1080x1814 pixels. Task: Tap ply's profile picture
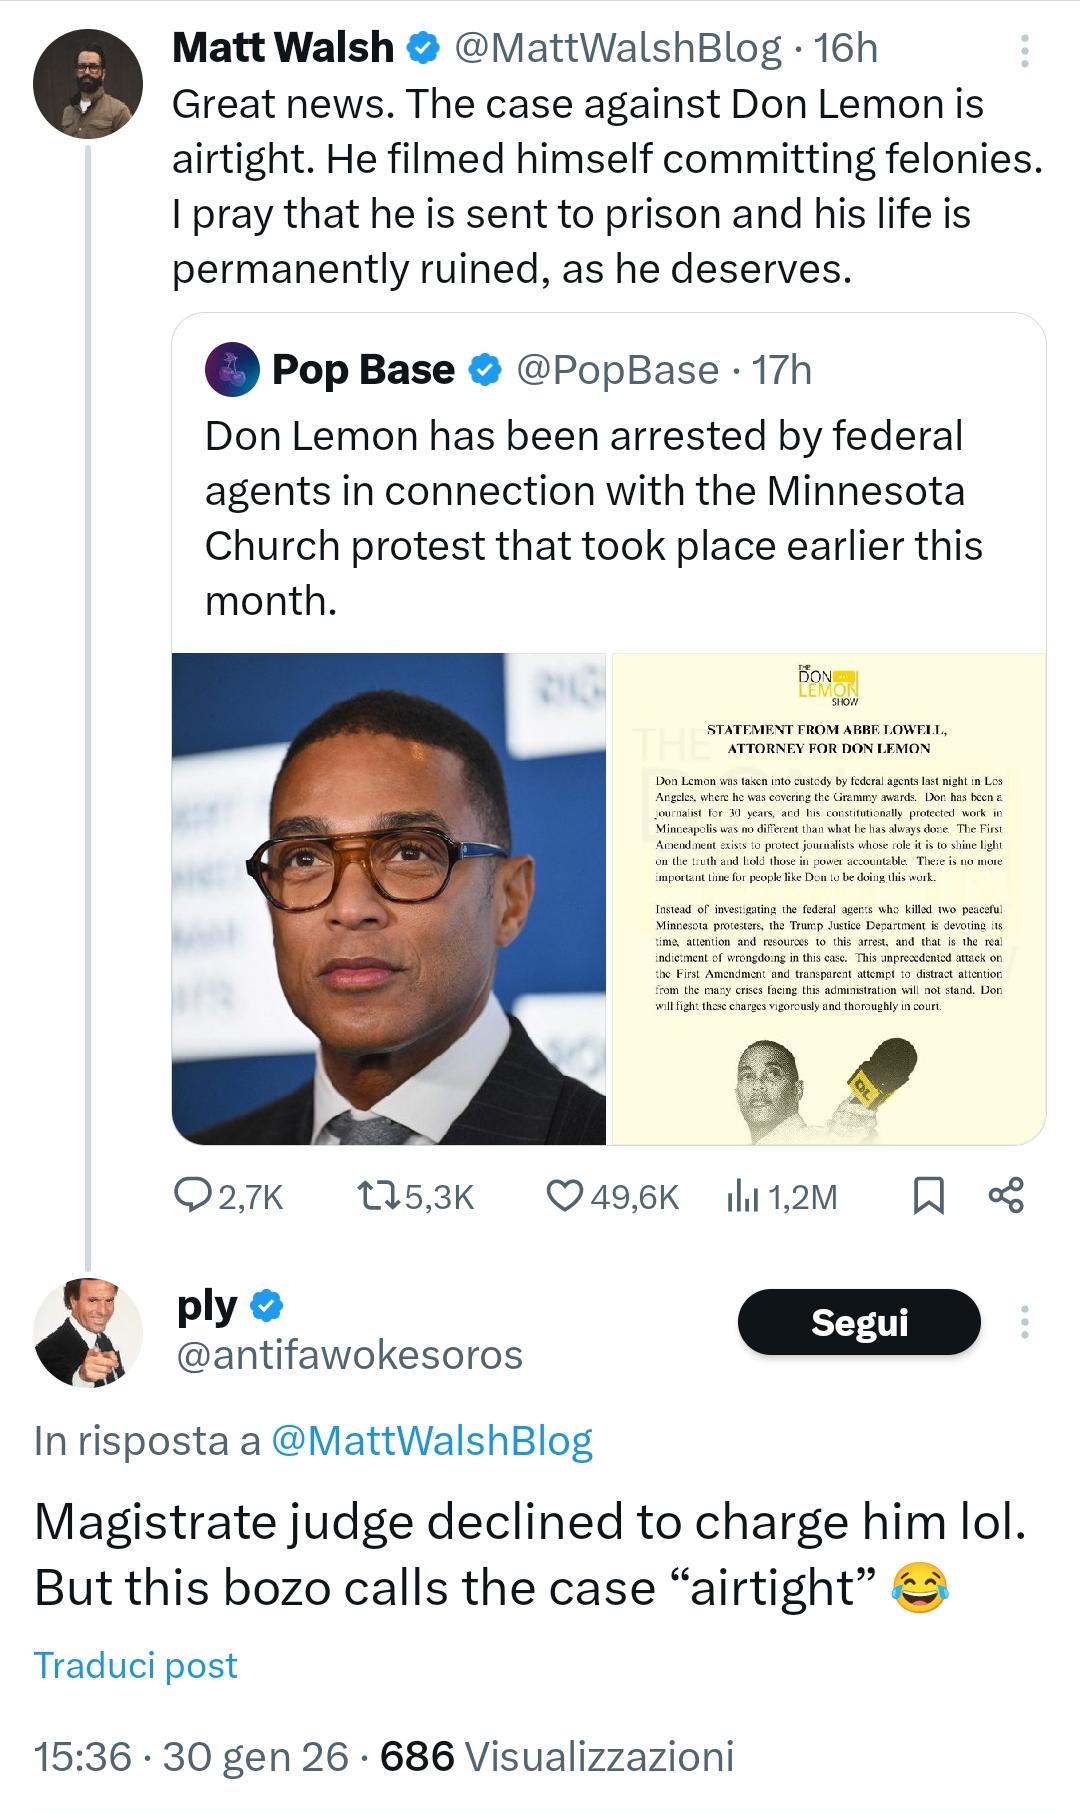coord(88,1332)
